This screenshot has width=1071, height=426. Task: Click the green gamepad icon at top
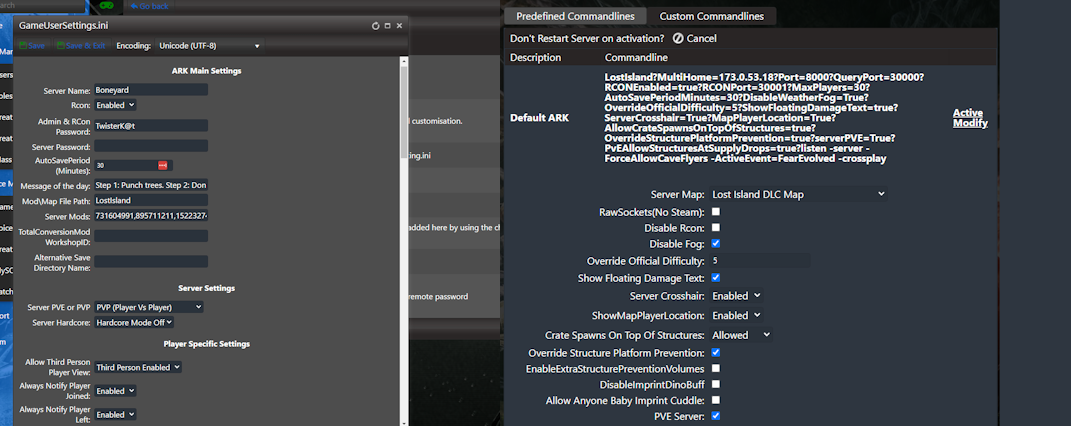pyautogui.click(x=106, y=6)
